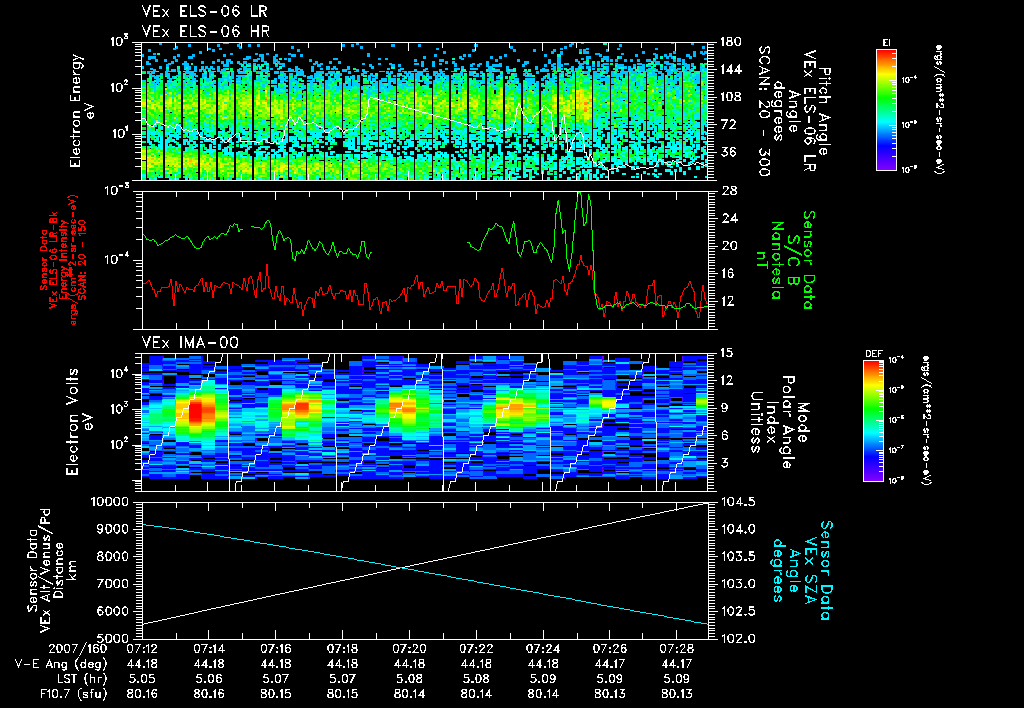Click the "3" polar angle index tick
Viewport: 1024px width, 708px height.
pos(724,462)
